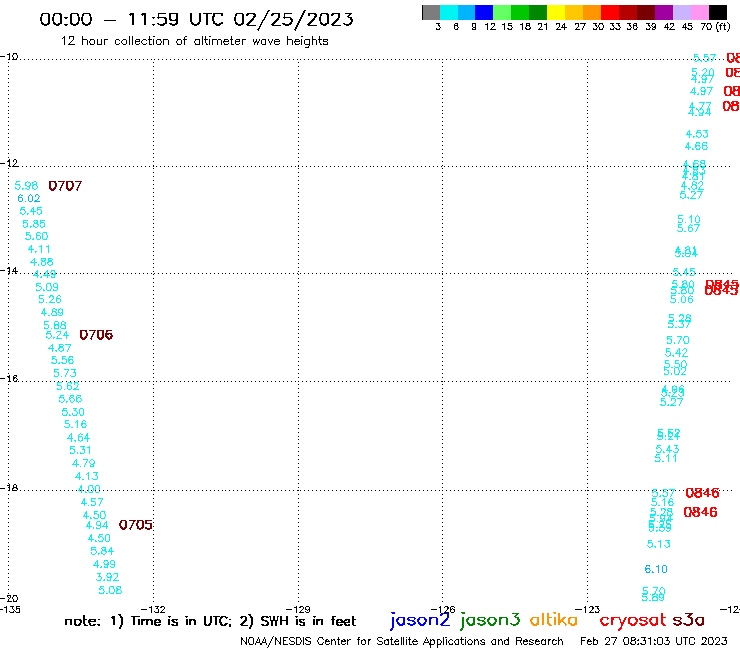The image size is (740, 650).
Task: Click the wave height value 5.60
Action: point(36,236)
